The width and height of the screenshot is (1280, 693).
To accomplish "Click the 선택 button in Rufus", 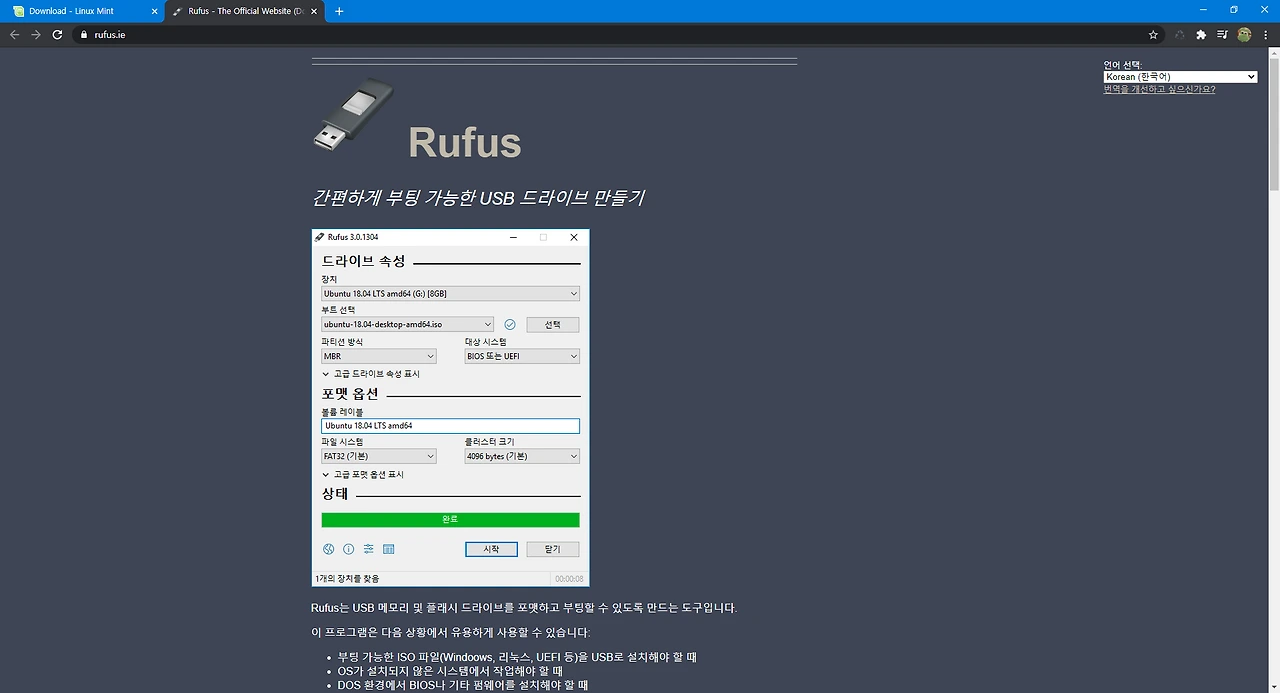I will (553, 325).
